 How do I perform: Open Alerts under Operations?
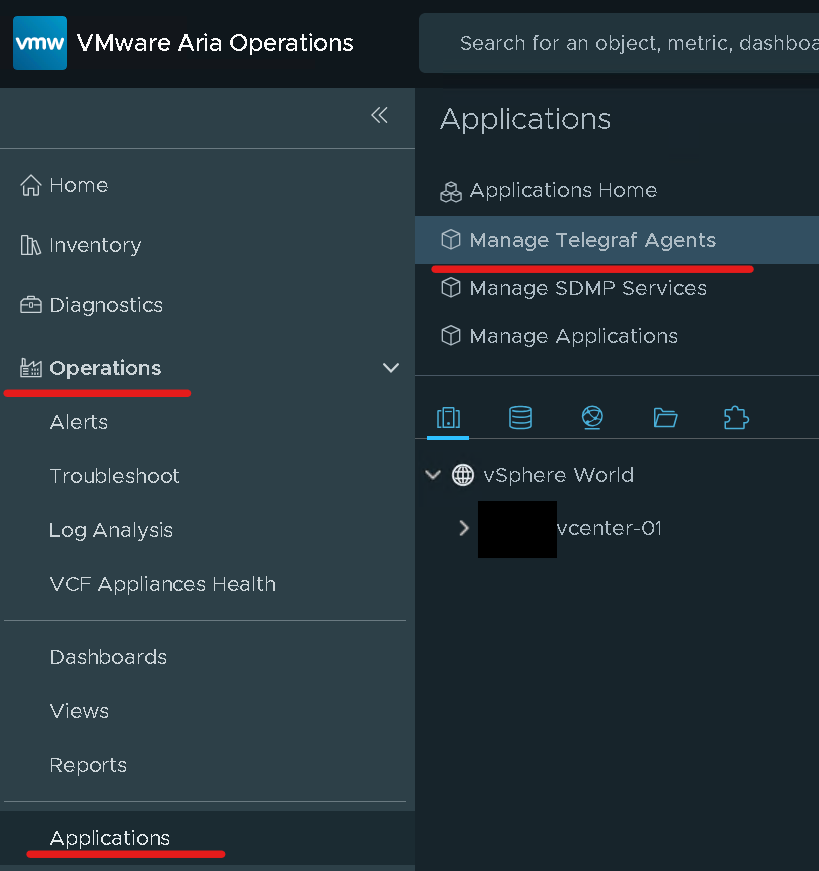78,422
